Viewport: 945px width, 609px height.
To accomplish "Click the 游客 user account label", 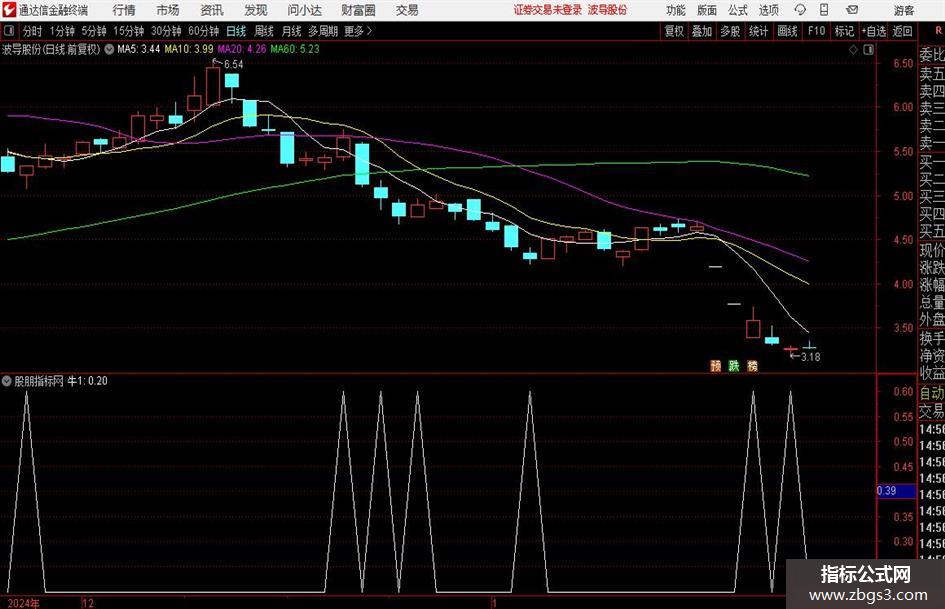I will [x=903, y=10].
